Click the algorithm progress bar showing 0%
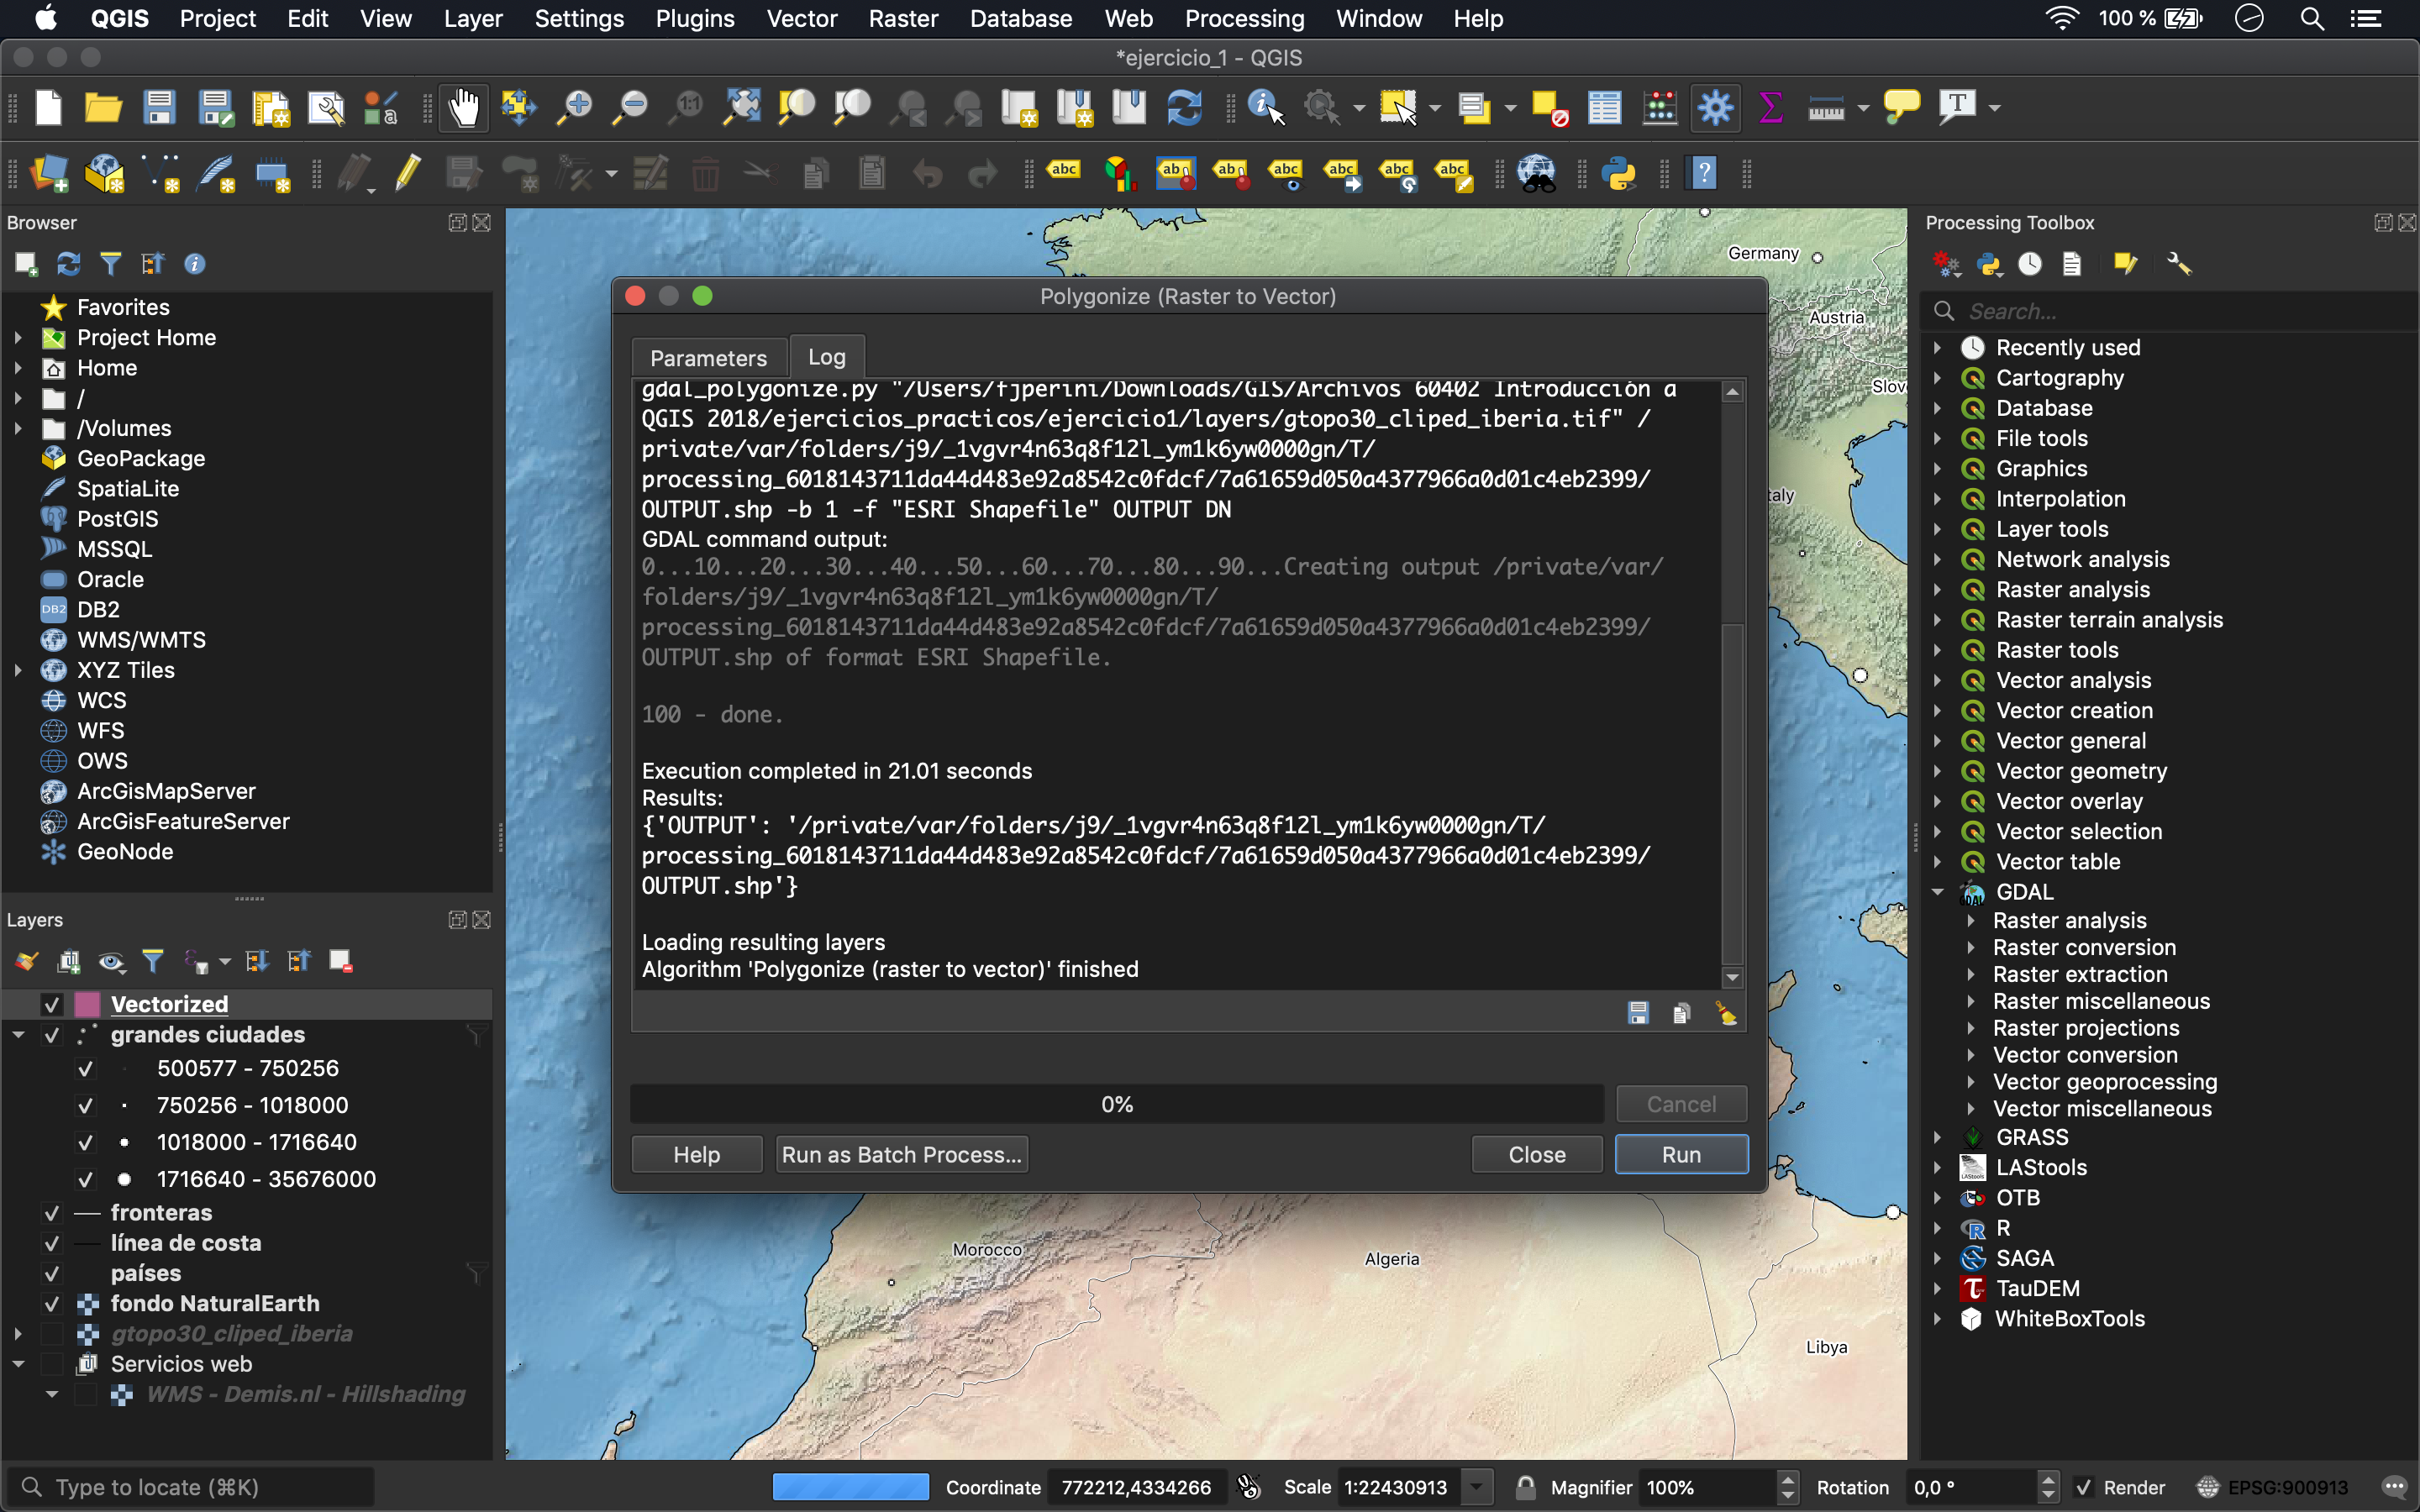The height and width of the screenshot is (1512, 2420). (x=1116, y=1104)
